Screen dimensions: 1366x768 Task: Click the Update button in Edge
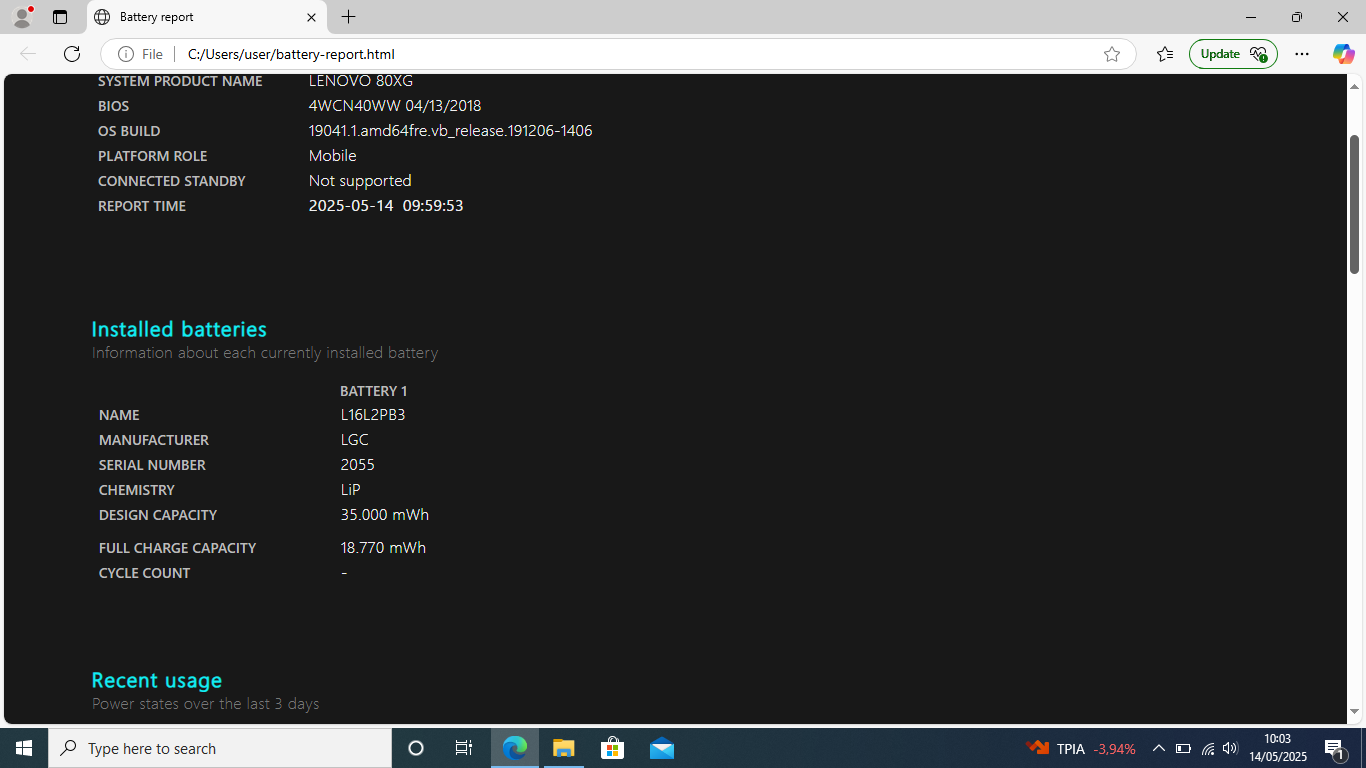point(1233,54)
